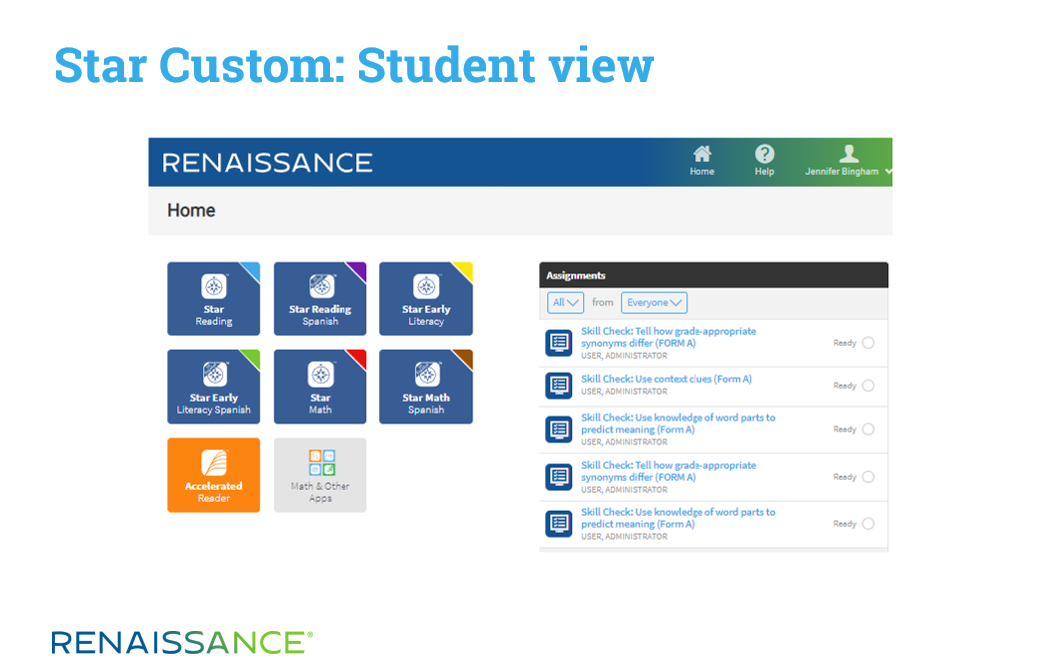
Task: Click the first word parts assignment icon
Action: click(x=559, y=429)
